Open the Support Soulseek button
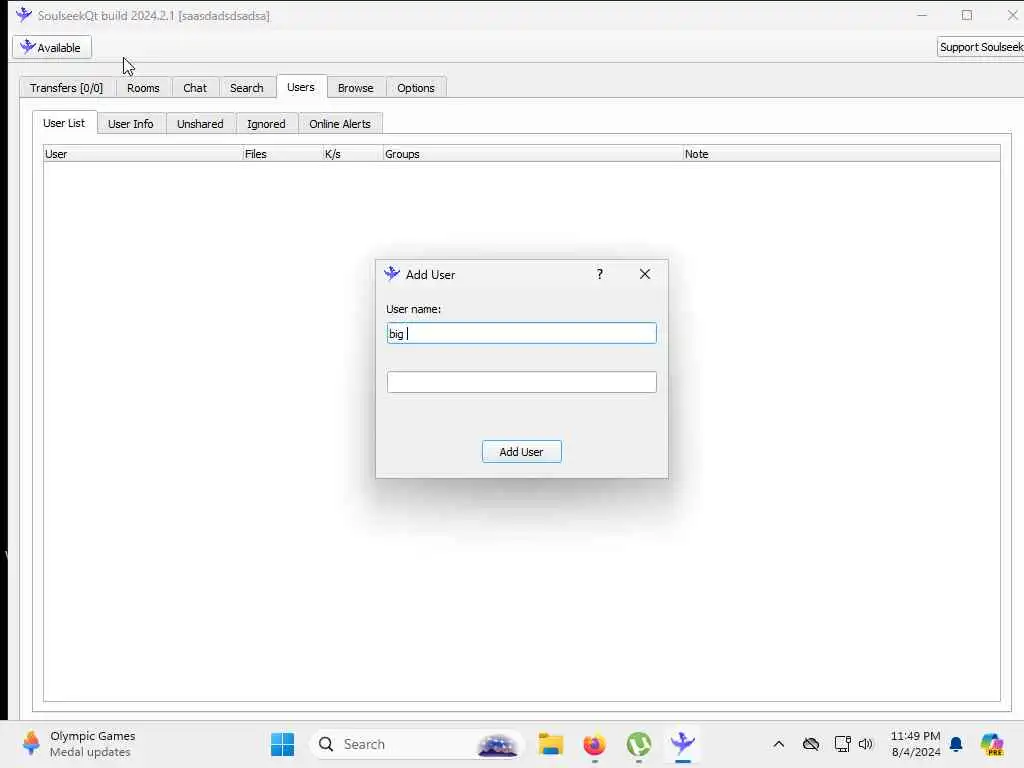 click(x=980, y=47)
